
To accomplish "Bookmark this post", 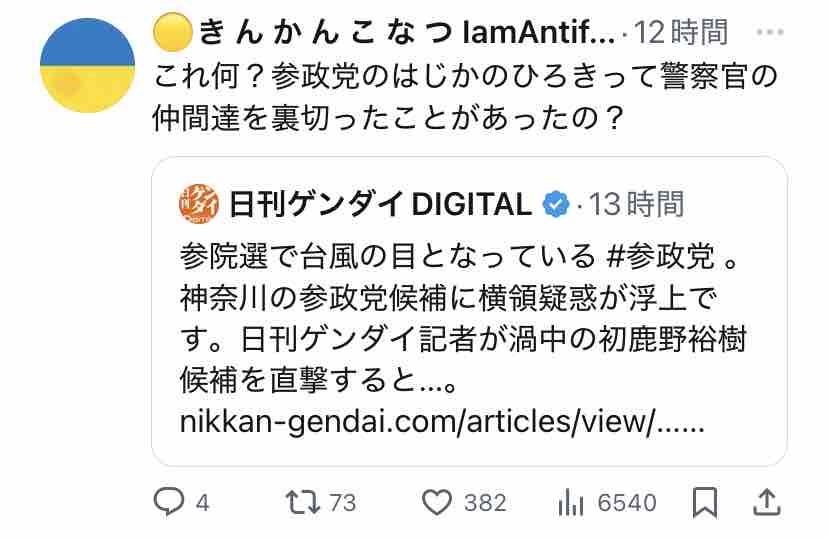I will (705, 502).
